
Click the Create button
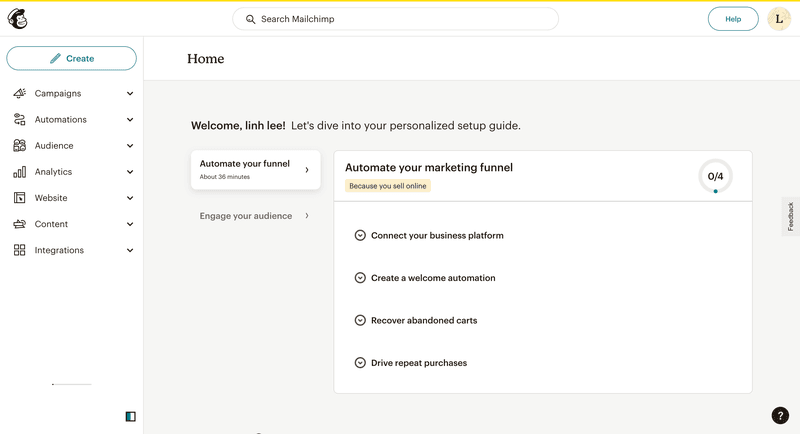pos(71,59)
